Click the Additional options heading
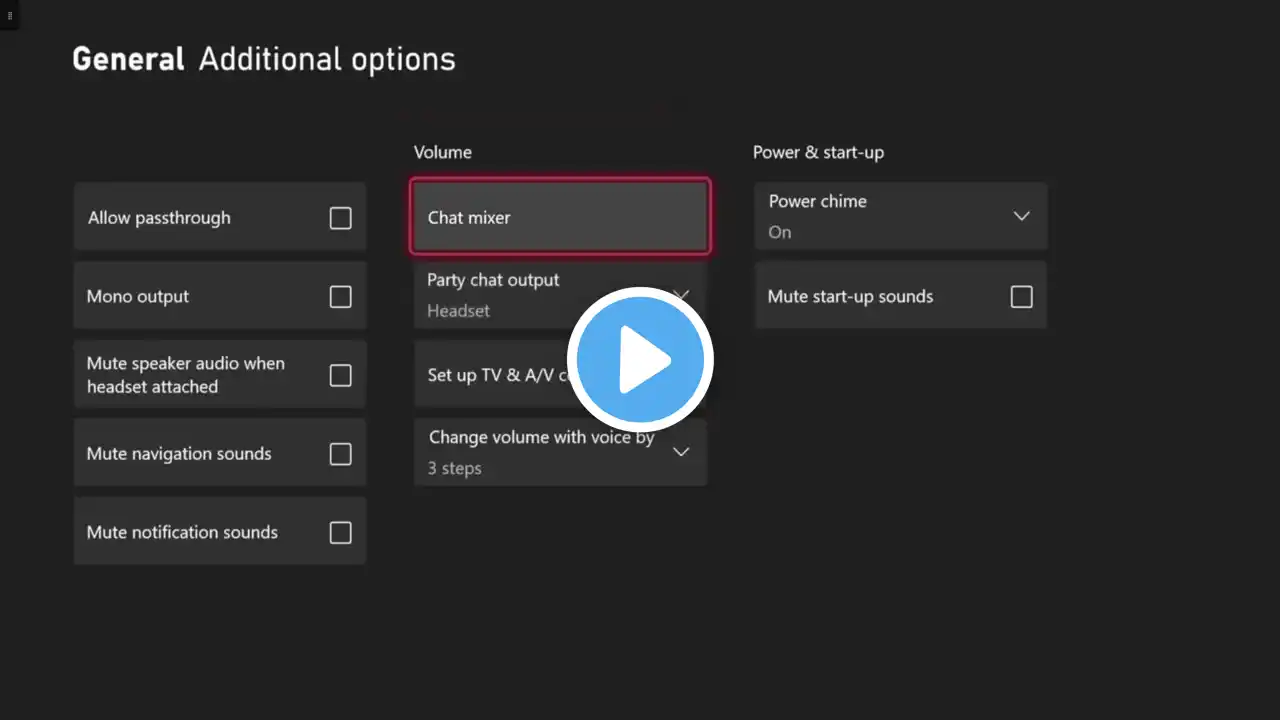 [x=327, y=59]
